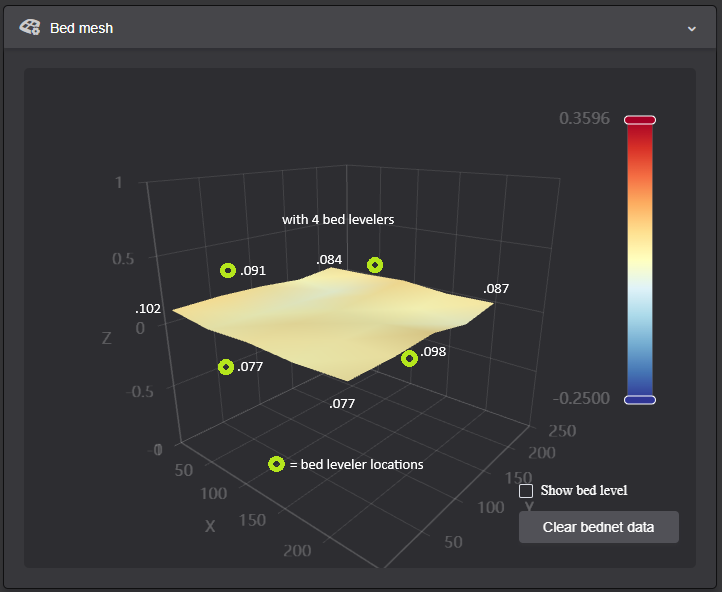Click the '= bed leveler locations' legend text

[356, 464]
